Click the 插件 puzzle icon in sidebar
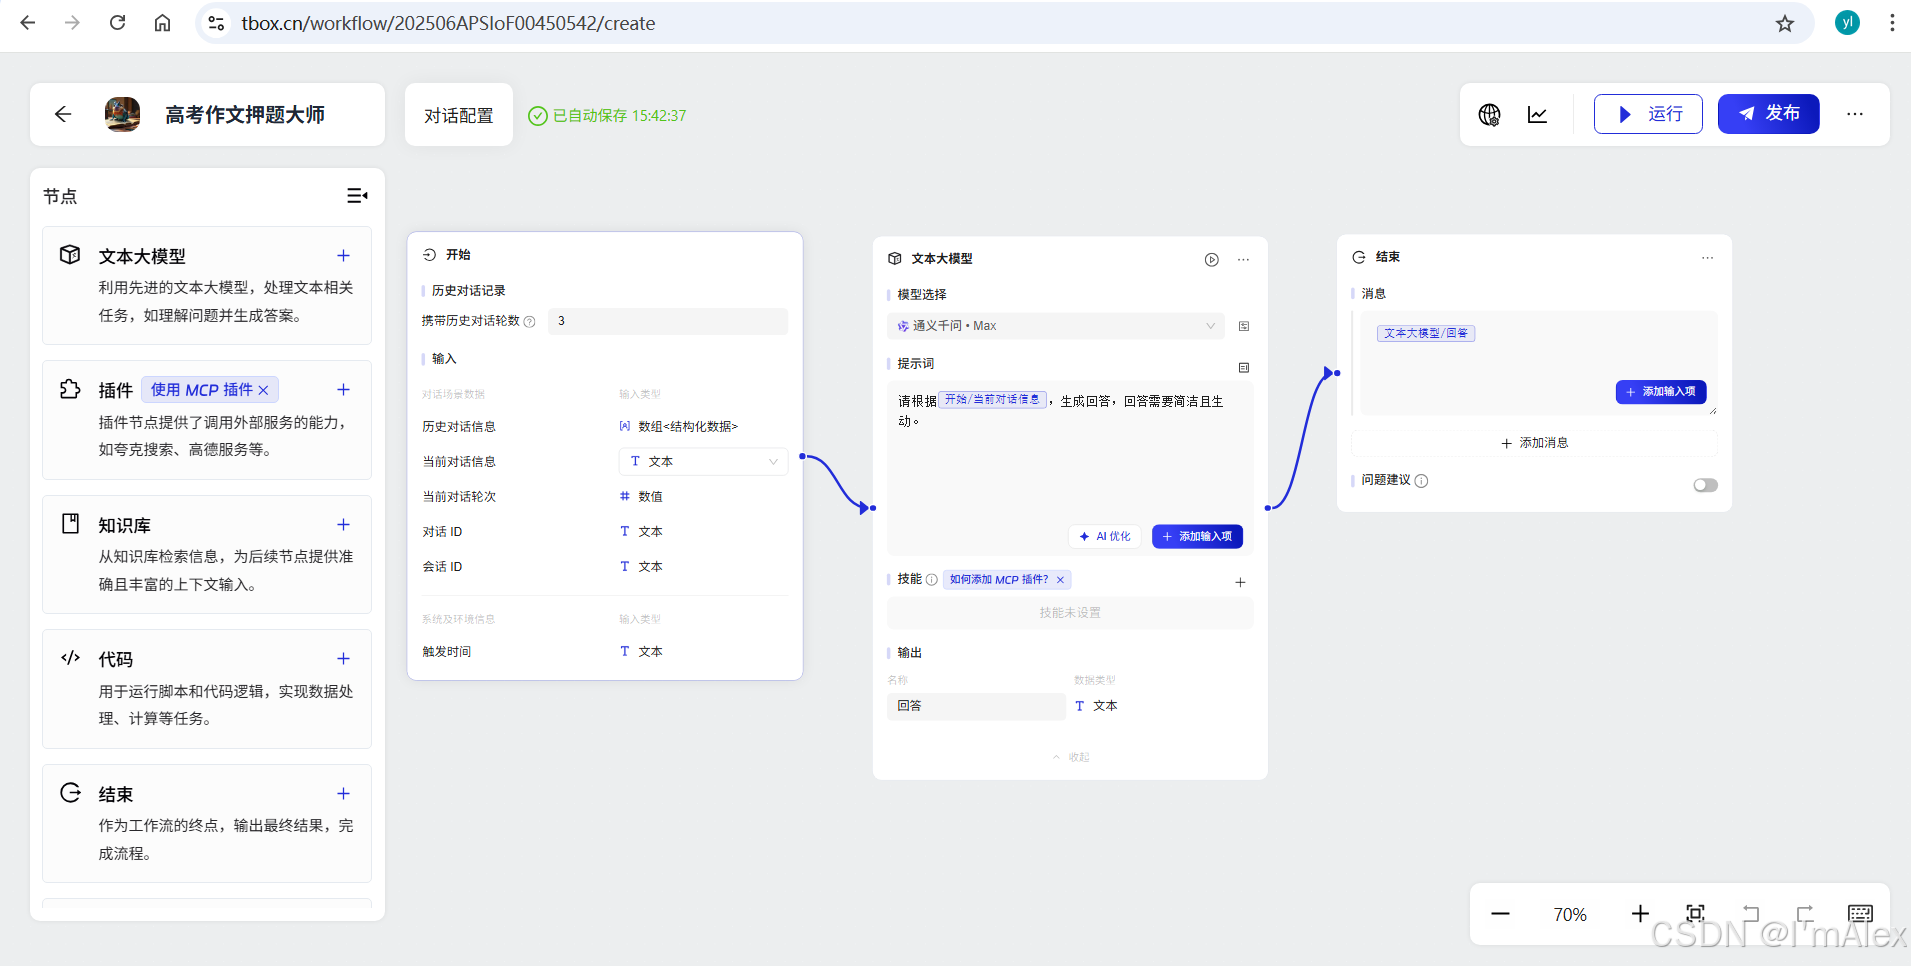Image resolution: width=1911 pixels, height=966 pixels. [x=70, y=389]
